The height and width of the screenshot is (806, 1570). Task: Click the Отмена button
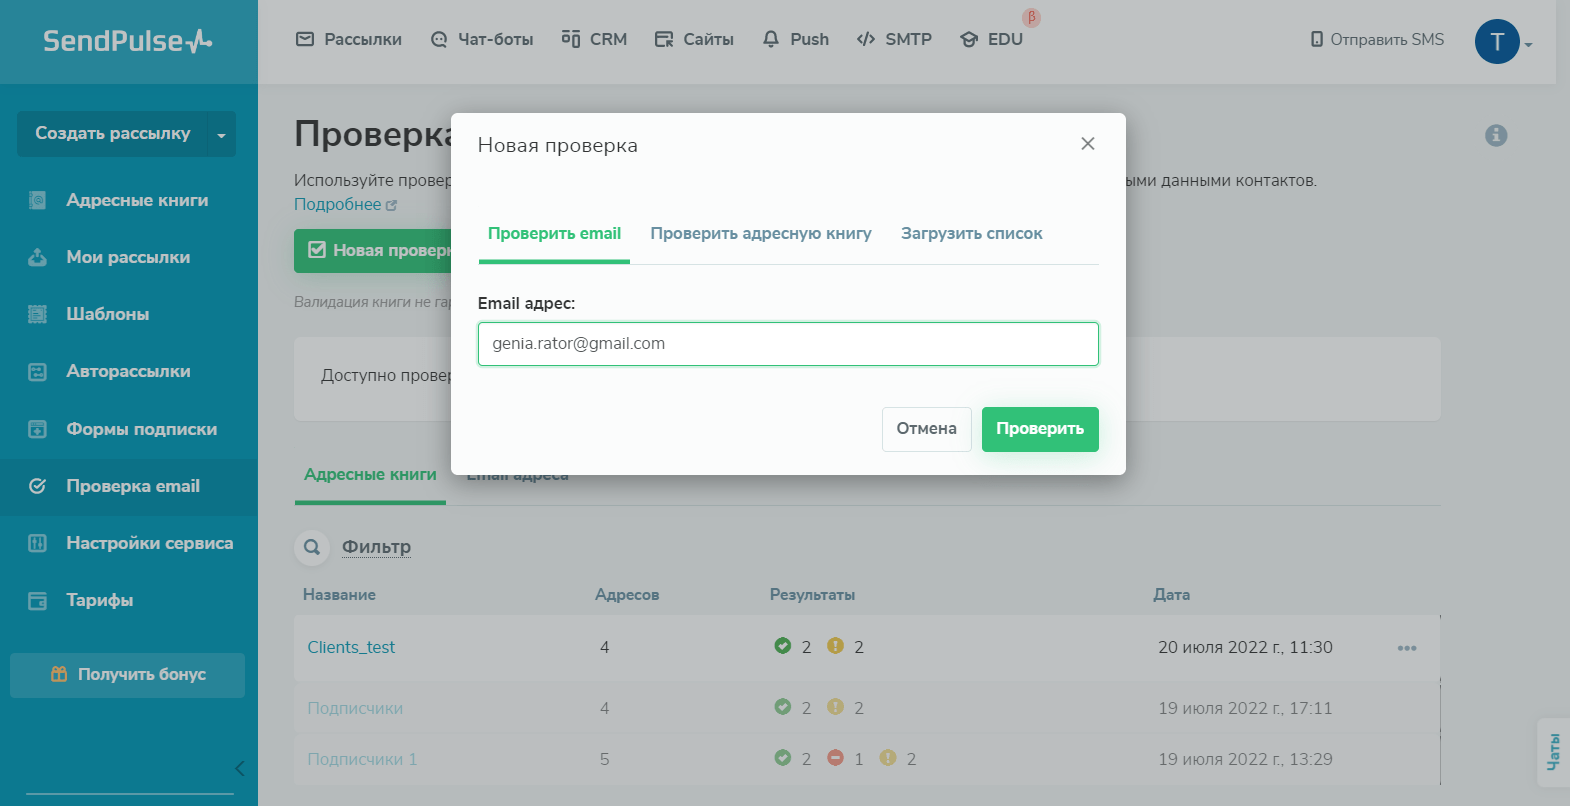click(x=926, y=429)
